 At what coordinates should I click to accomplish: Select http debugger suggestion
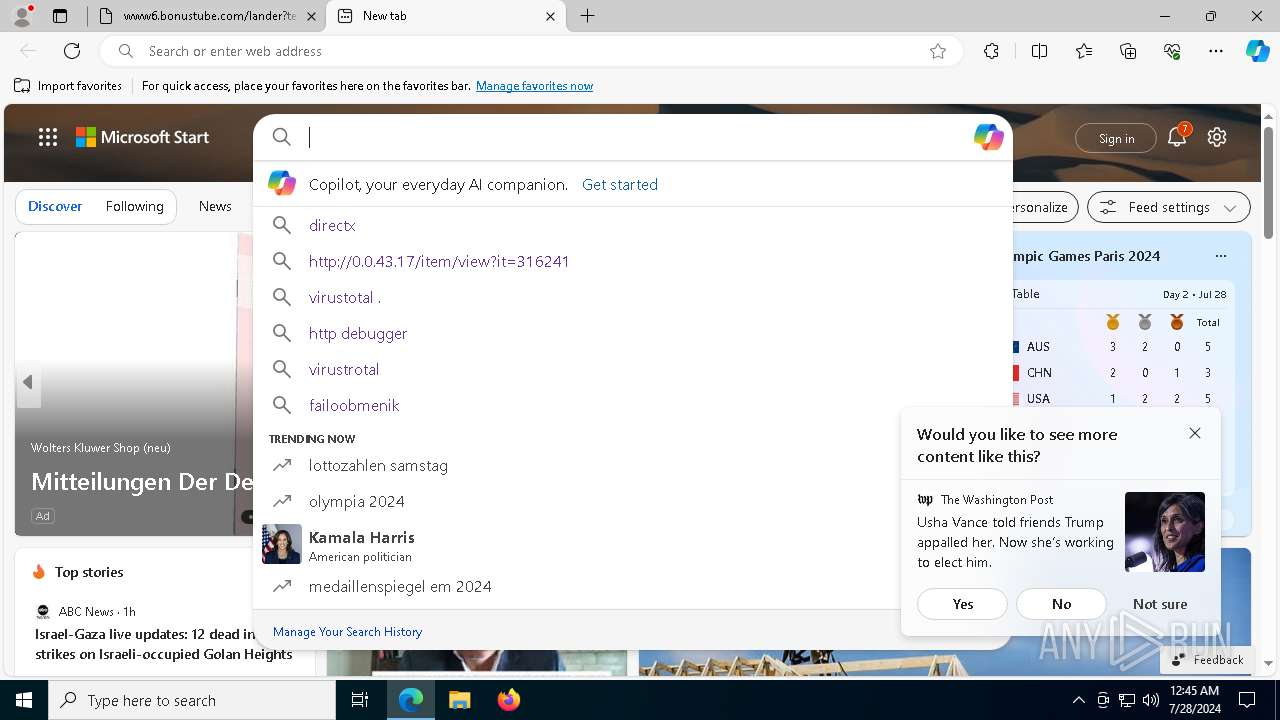click(632, 333)
